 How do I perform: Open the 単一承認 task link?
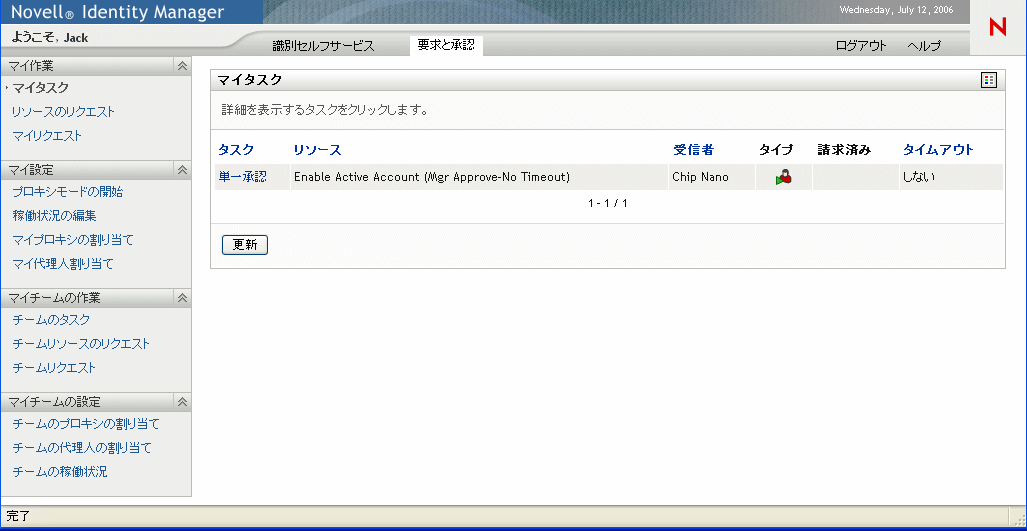pos(242,177)
